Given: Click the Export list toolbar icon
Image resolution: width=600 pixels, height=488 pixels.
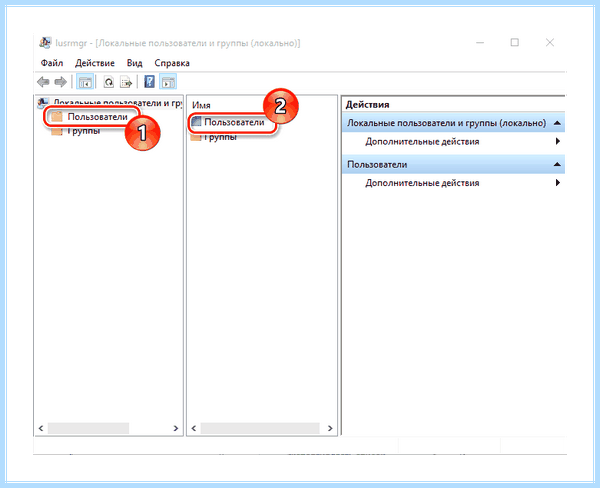Looking at the screenshot, I should pyautogui.click(x=126, y=82).
